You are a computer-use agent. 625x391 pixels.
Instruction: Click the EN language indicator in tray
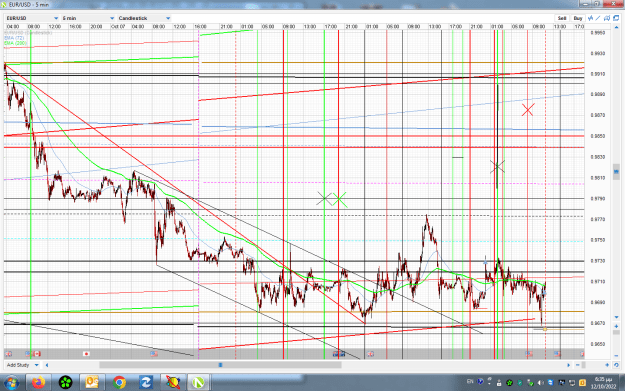(x=470, y=382)
